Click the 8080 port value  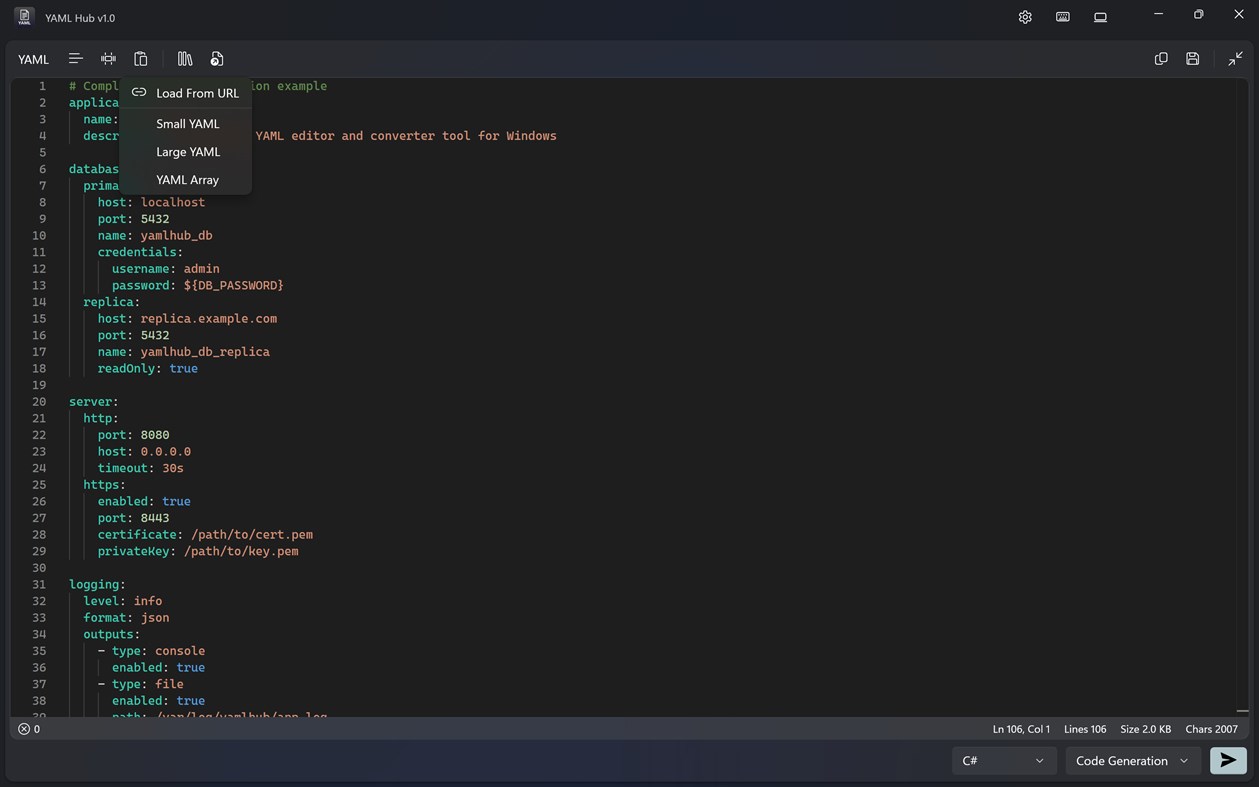155,435
